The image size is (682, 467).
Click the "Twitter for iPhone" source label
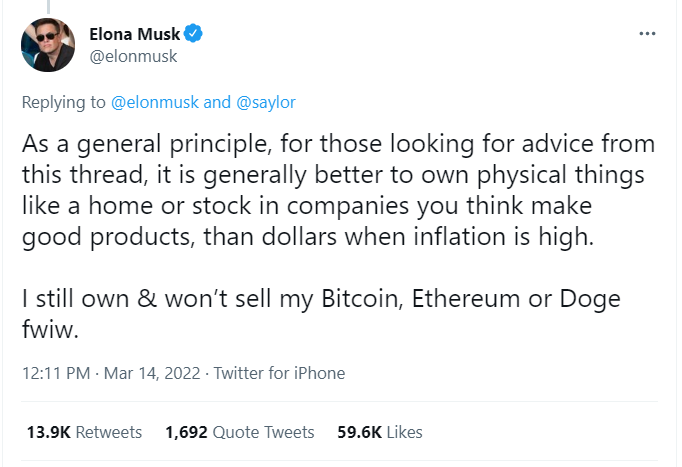click(279, 373)
